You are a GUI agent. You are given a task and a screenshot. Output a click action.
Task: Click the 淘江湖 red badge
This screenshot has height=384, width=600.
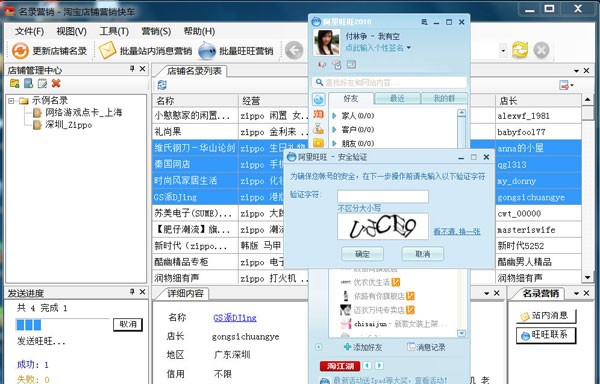pyautogui.click(x=340, y=366)
